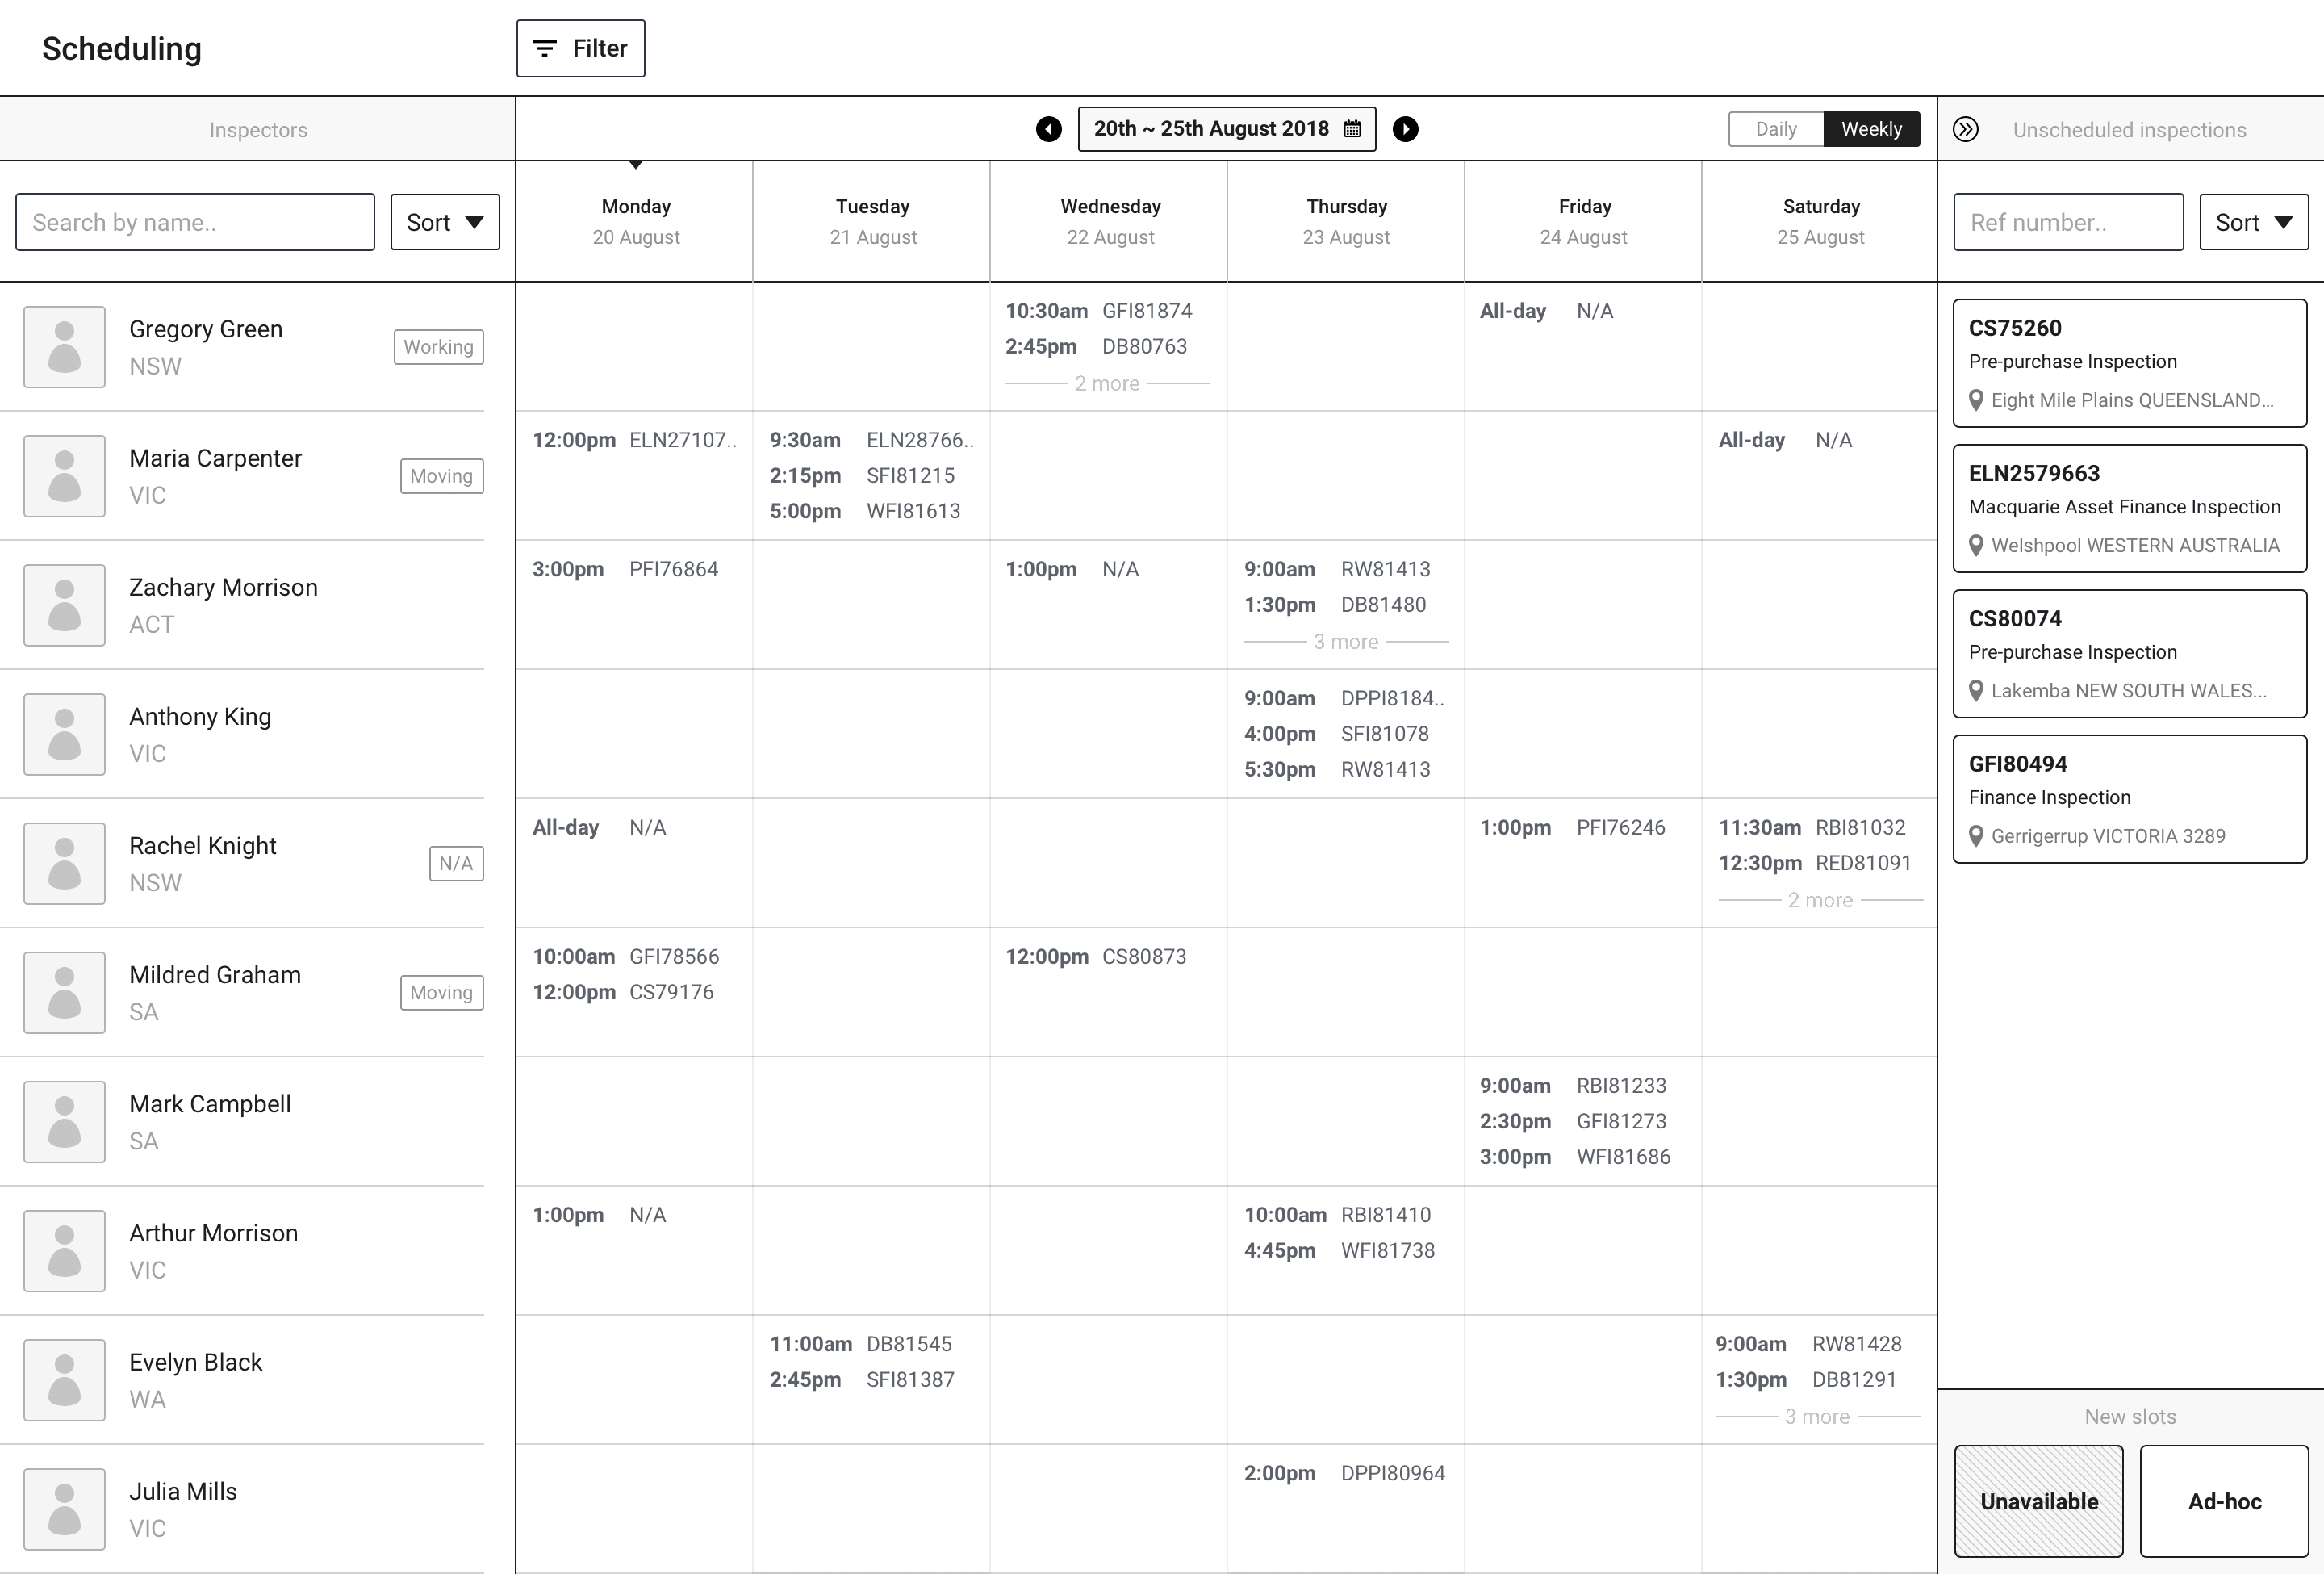Click Julia Mills' avatar icon
Viewport: 2324px width, 1574px height.
click(x=65, y=1509)
